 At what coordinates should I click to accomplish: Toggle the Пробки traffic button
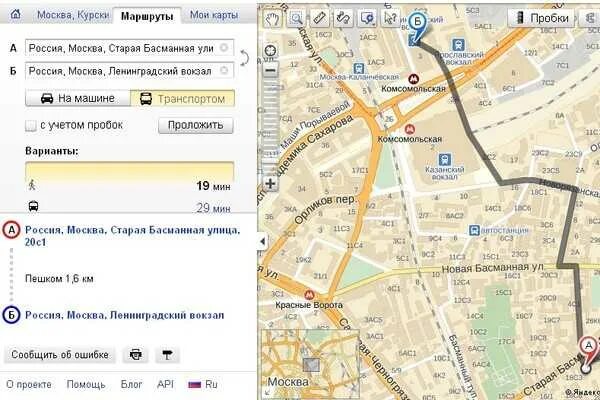point(541,18)
